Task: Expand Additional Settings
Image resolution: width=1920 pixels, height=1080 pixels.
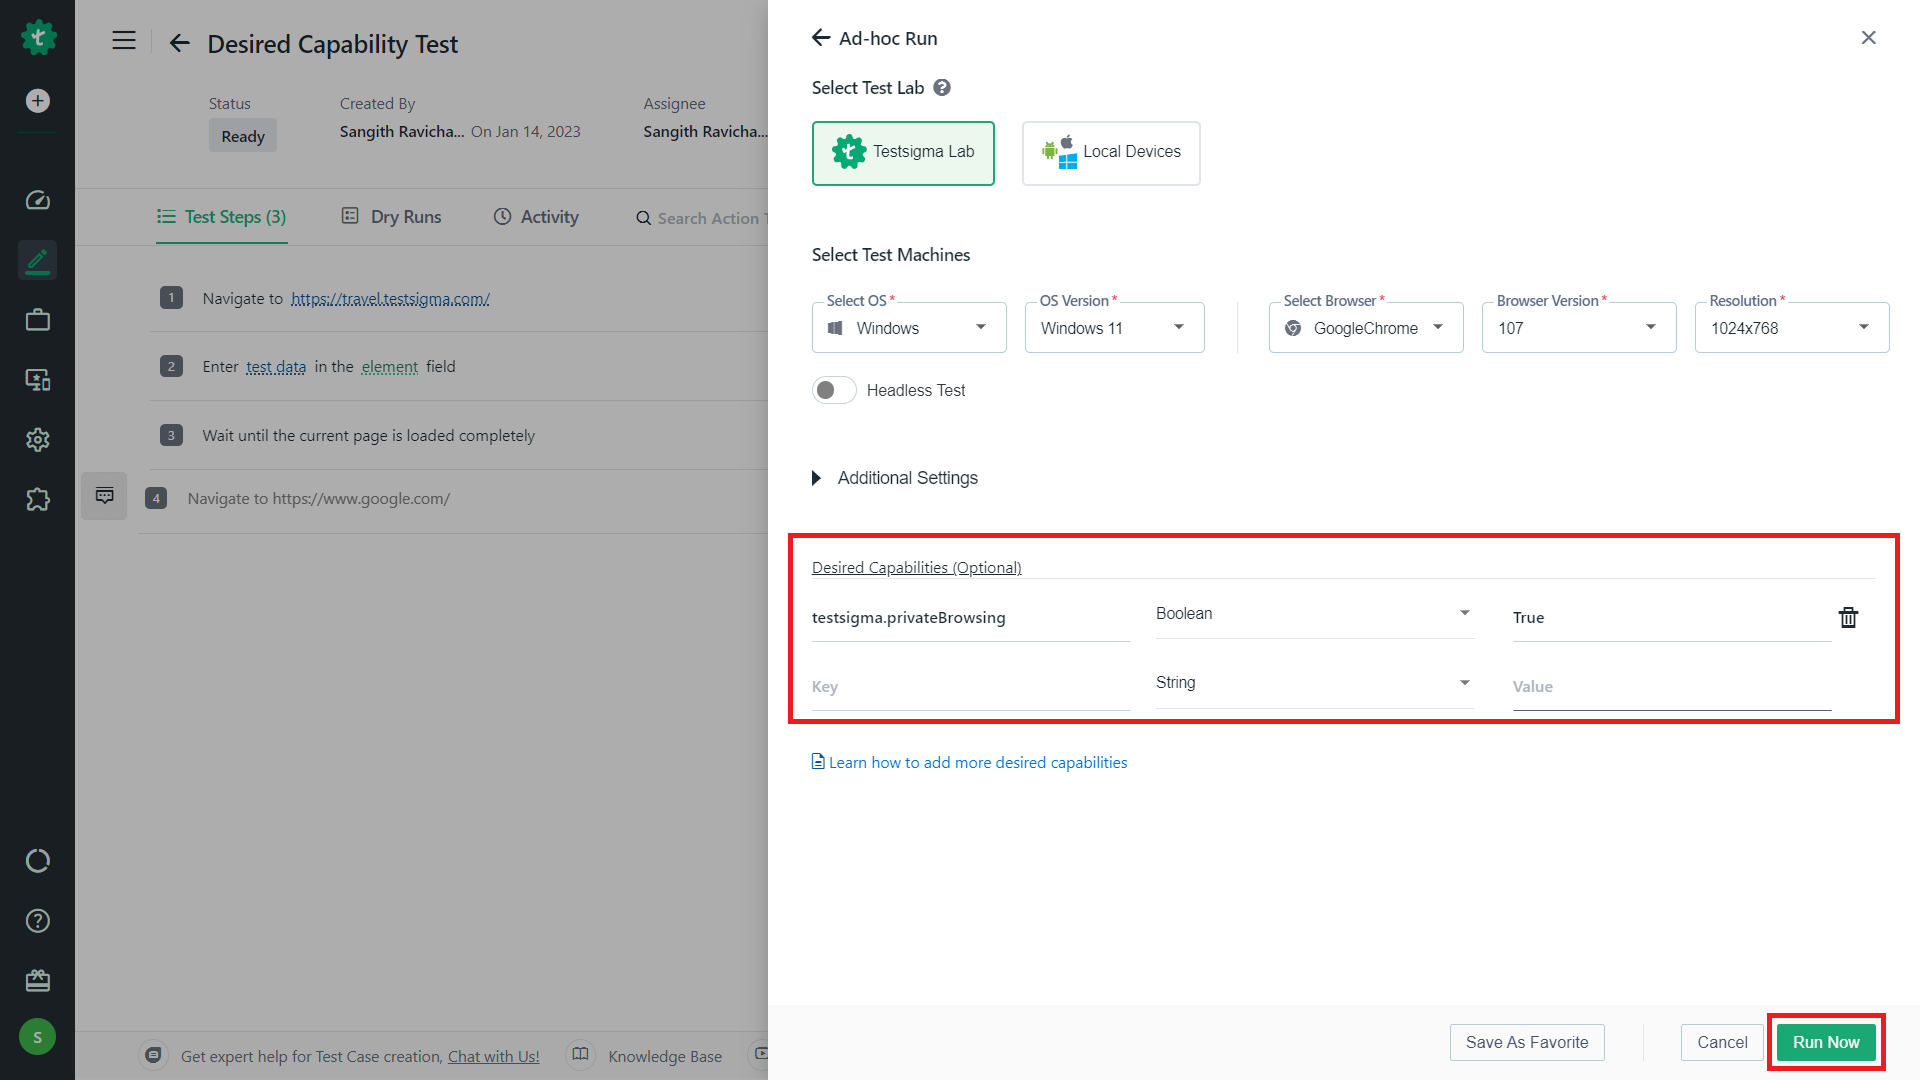Action: click(x=895, y=478)
